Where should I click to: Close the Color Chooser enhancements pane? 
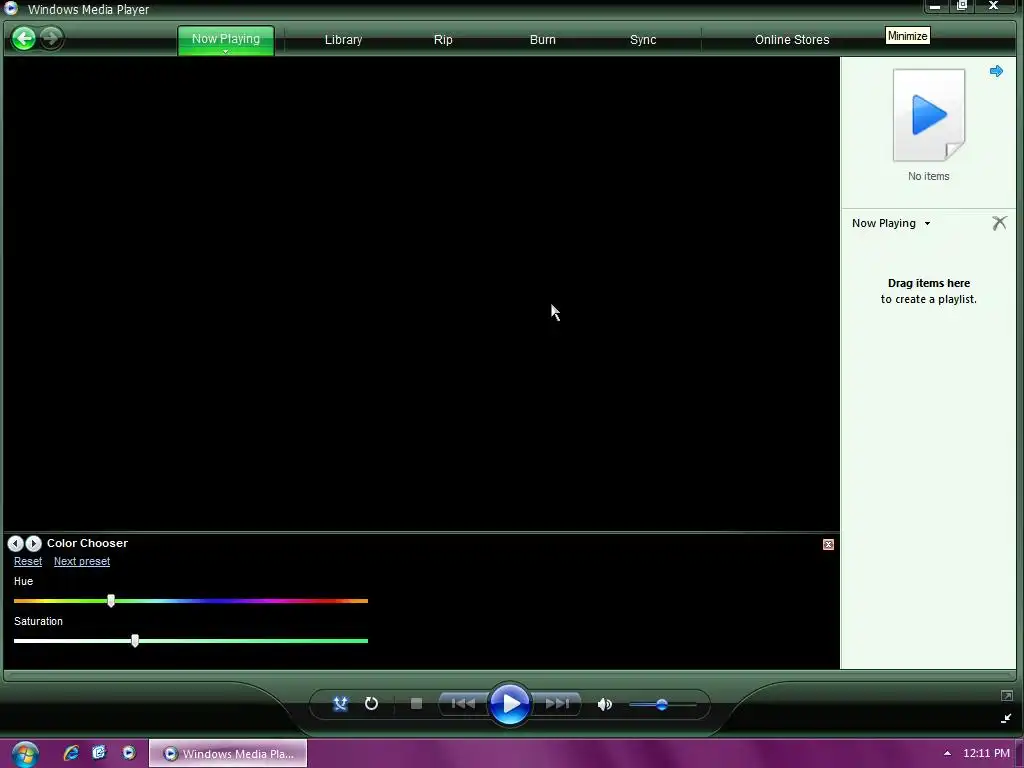[x=828, y=545]
